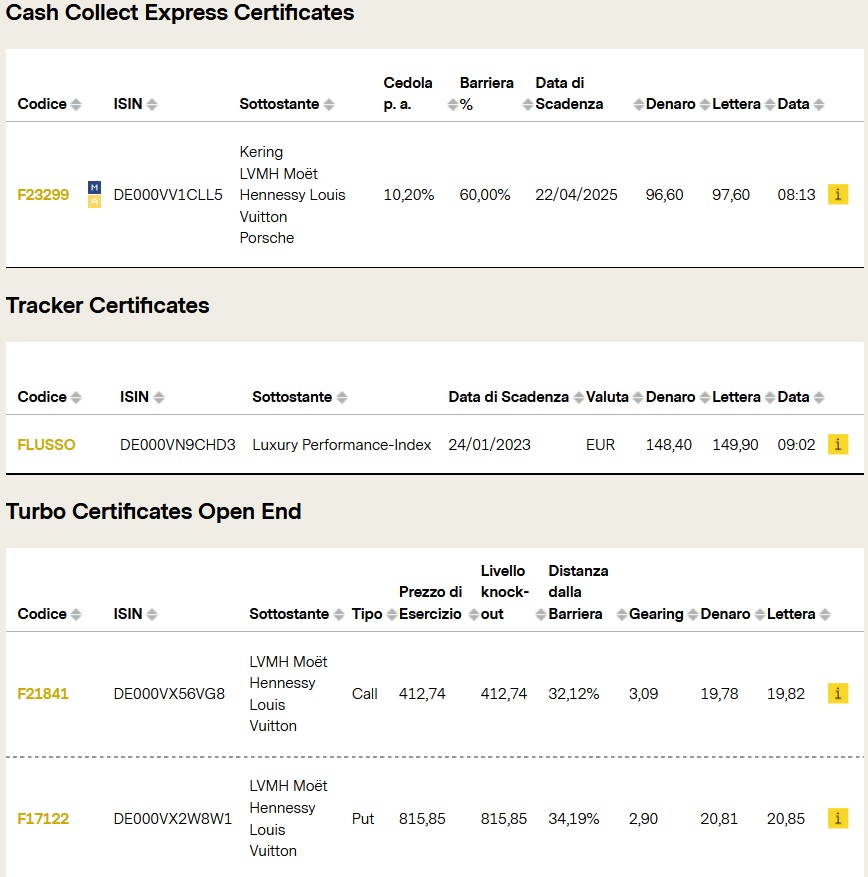Click Luxury Performance-Index underlying
This screenshot has width=868, height=877.
pos(342,445)
